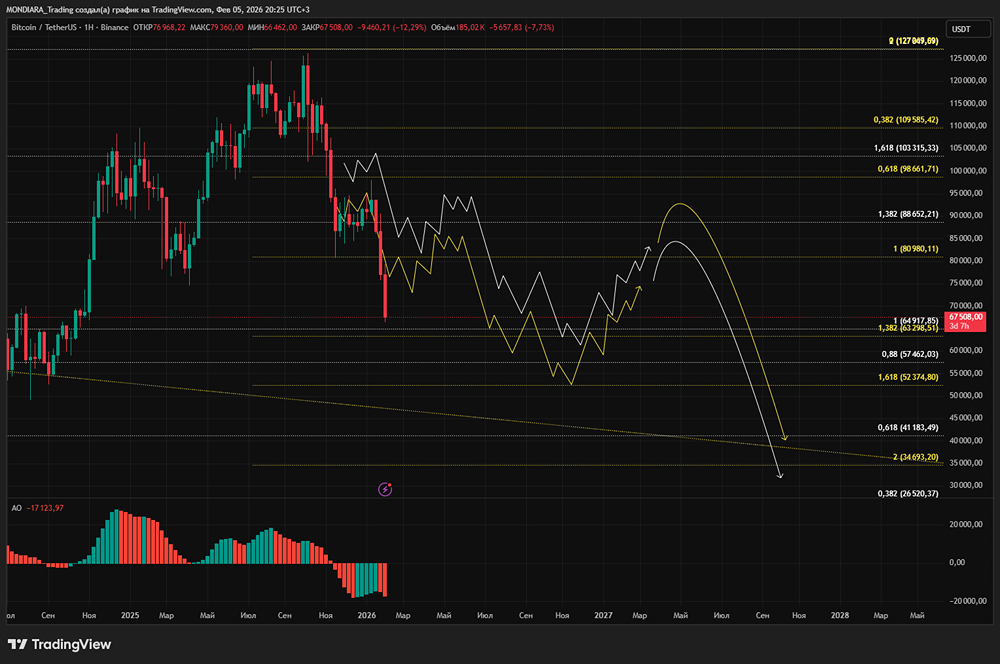Click 30 000,00 on the price scale
The image size is (1000, 664).
[x=968, y=485]
